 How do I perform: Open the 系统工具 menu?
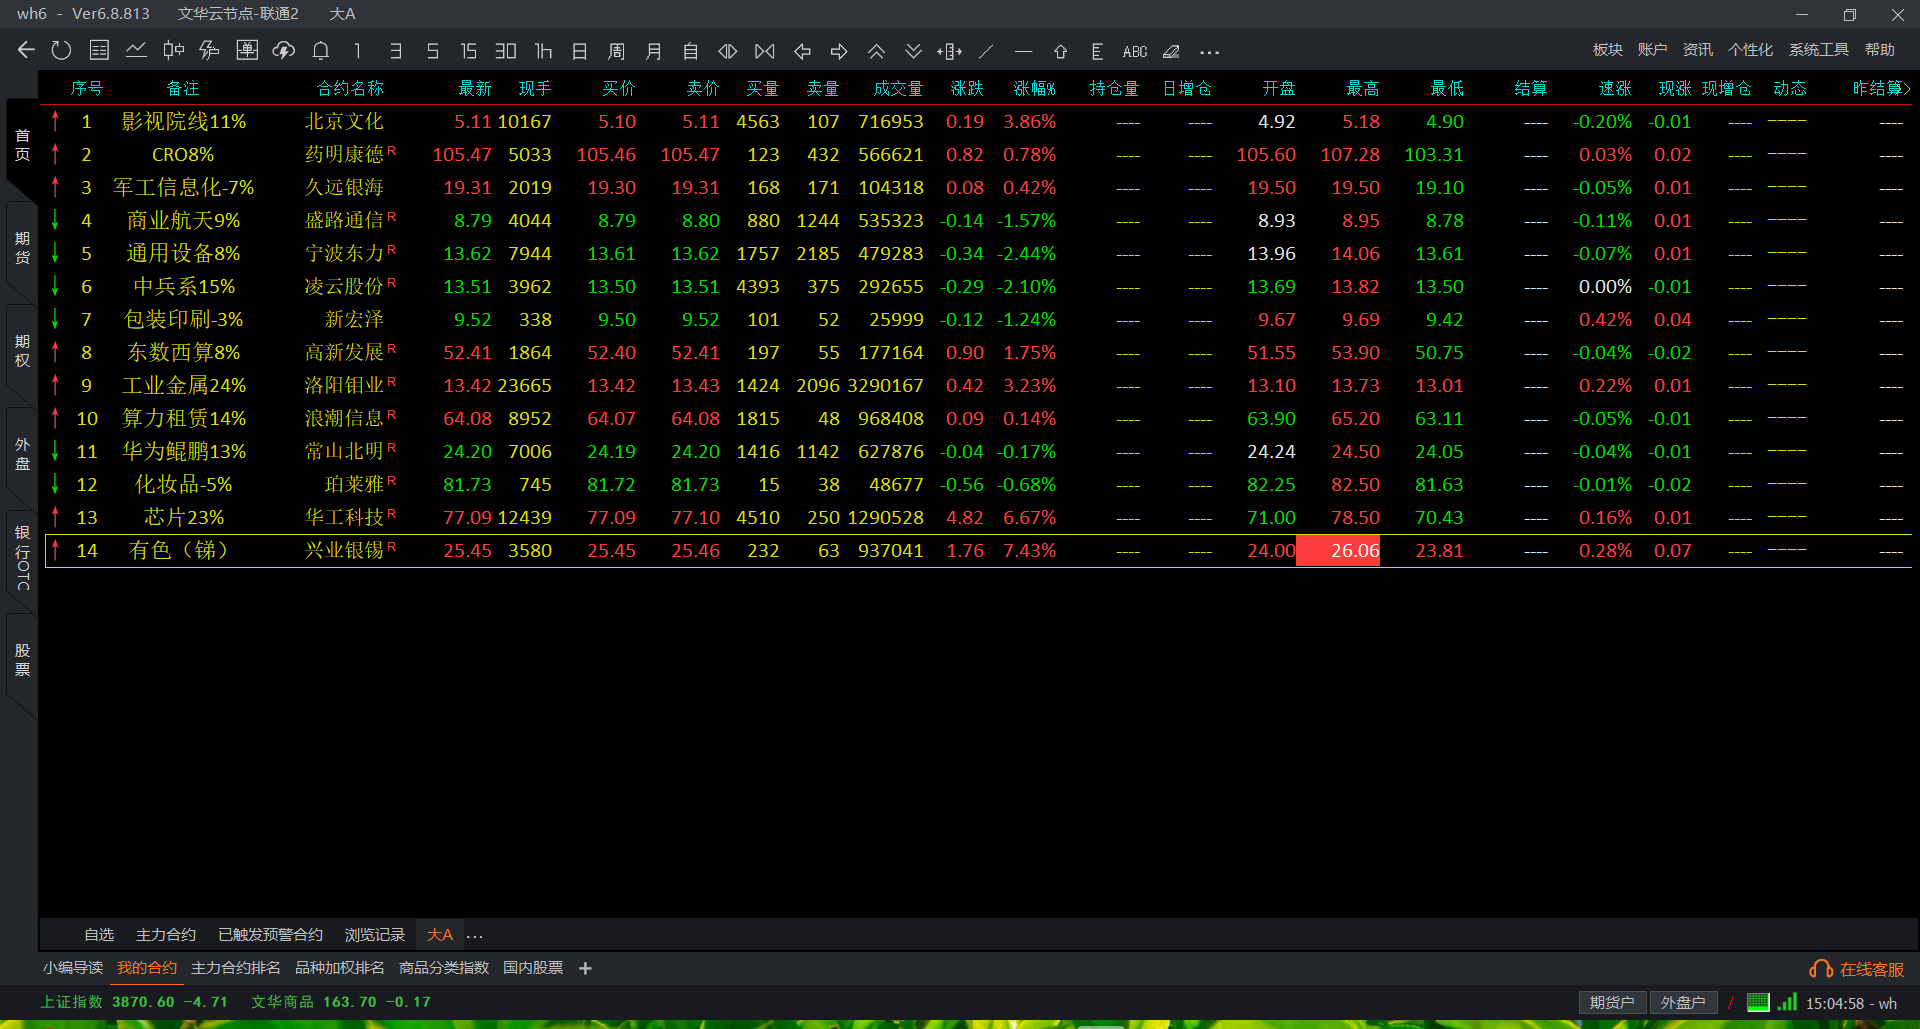point(1819,50)
